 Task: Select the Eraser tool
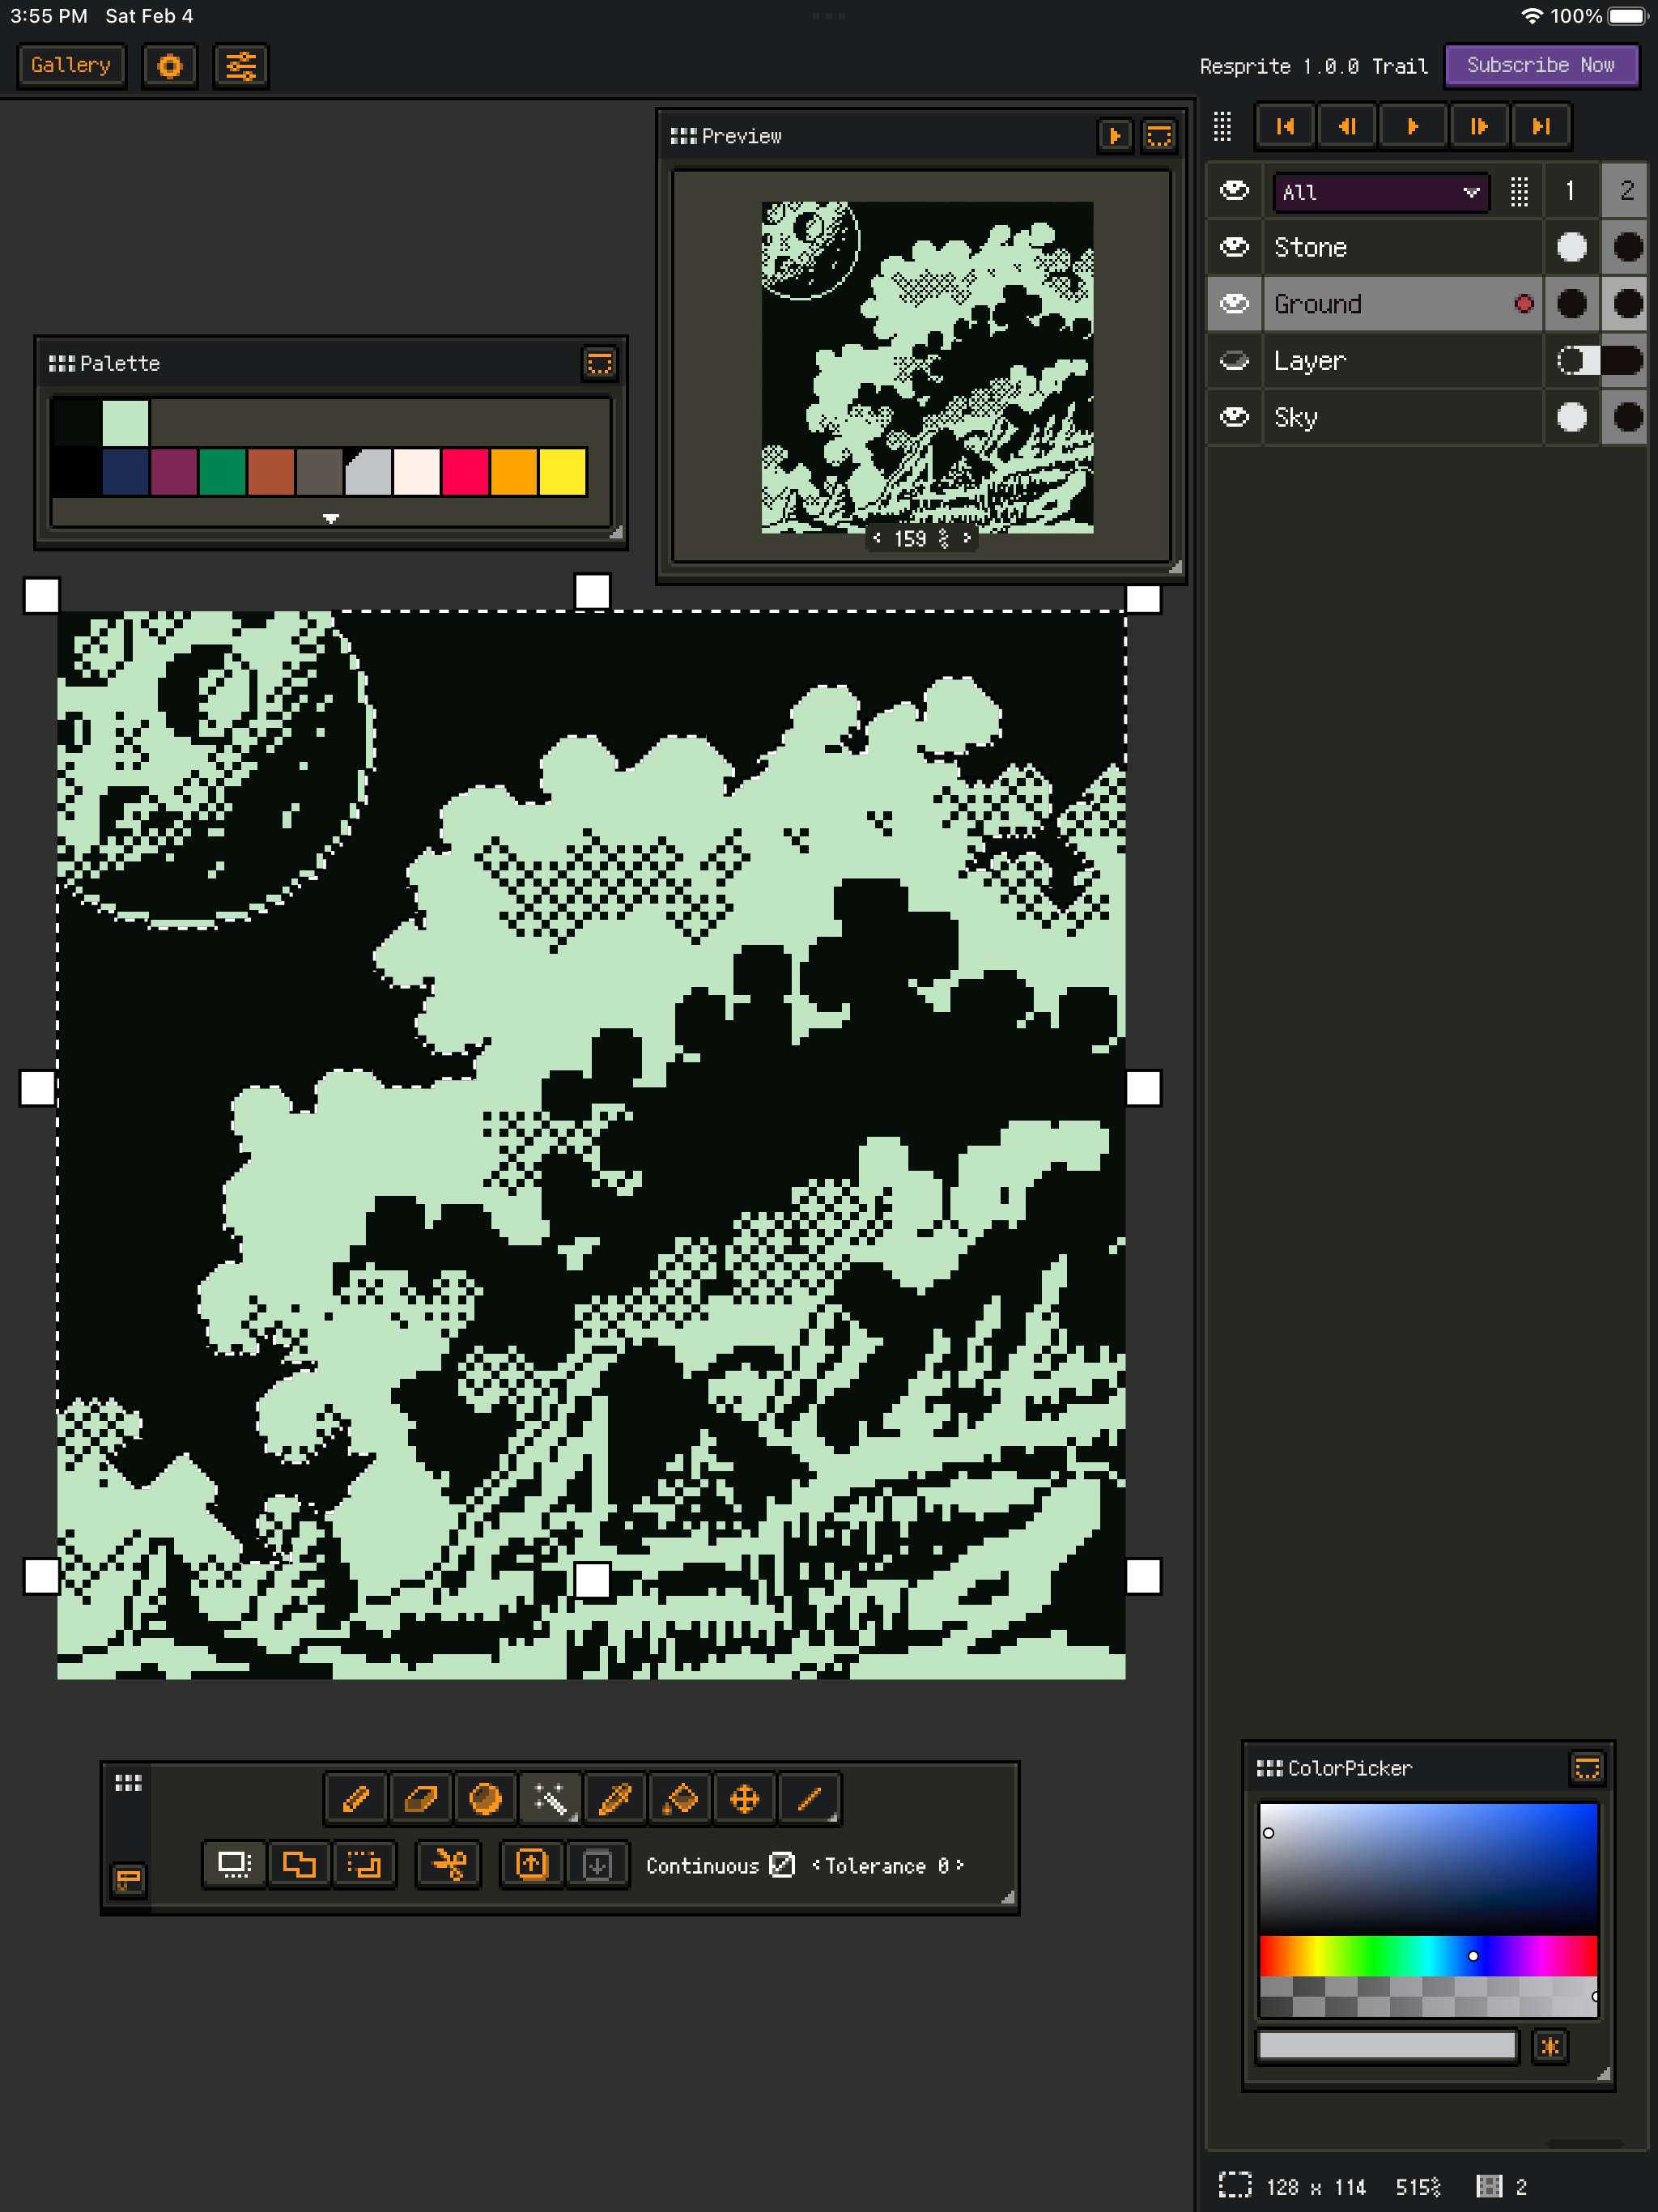420,1799
